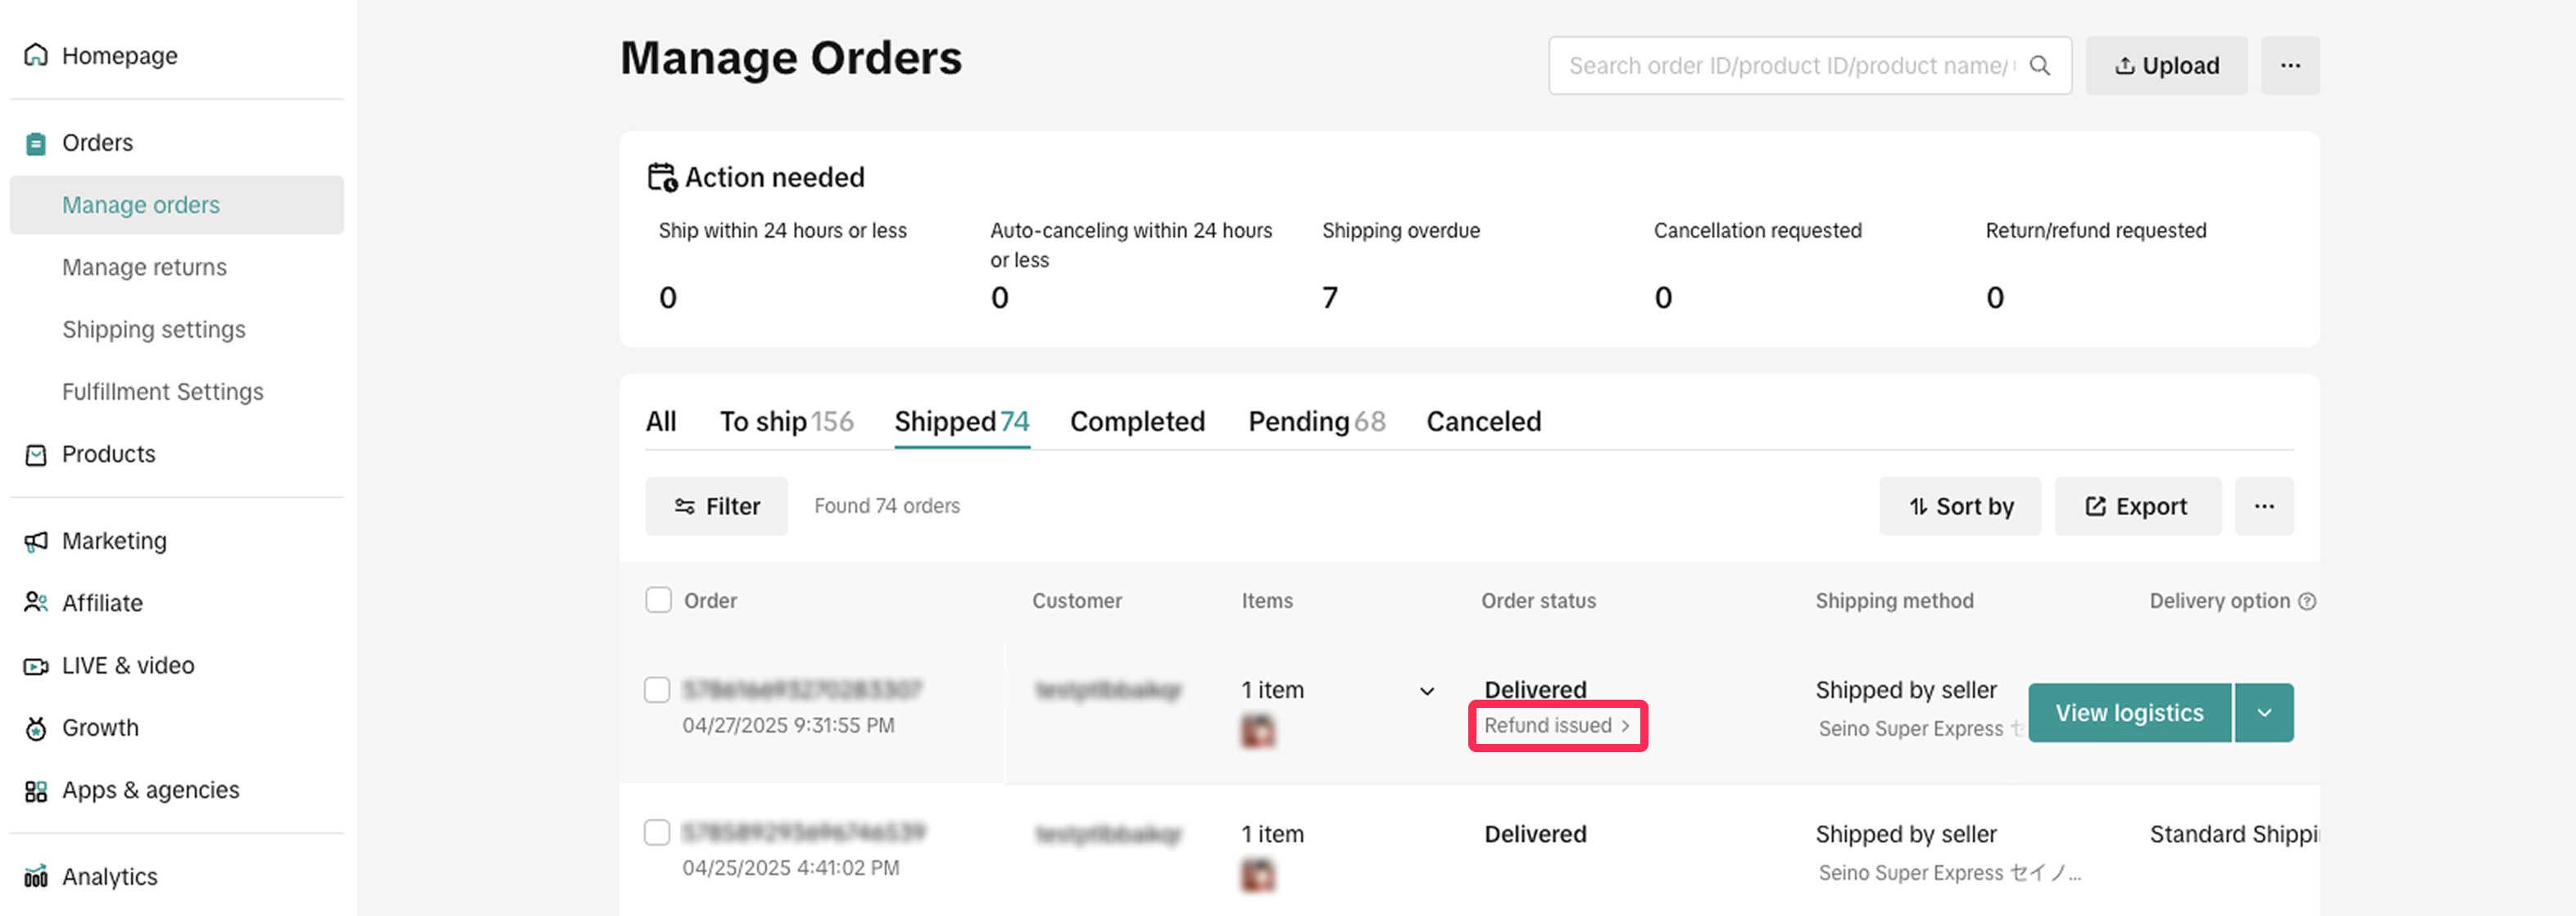Switch to the To ship tab
2576x916 pixels.
tap(786, 422)
